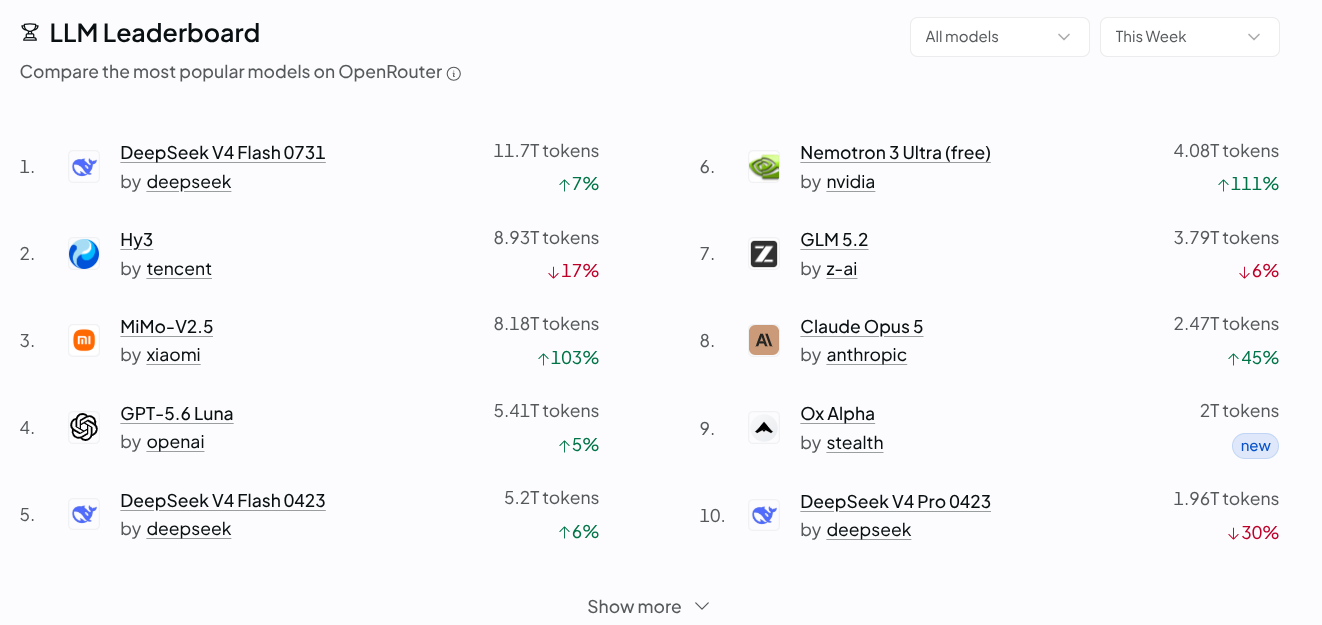Click the 8.93T tokens value
This screenshot has width=1322, height=625.
click(x=546, y=238)
